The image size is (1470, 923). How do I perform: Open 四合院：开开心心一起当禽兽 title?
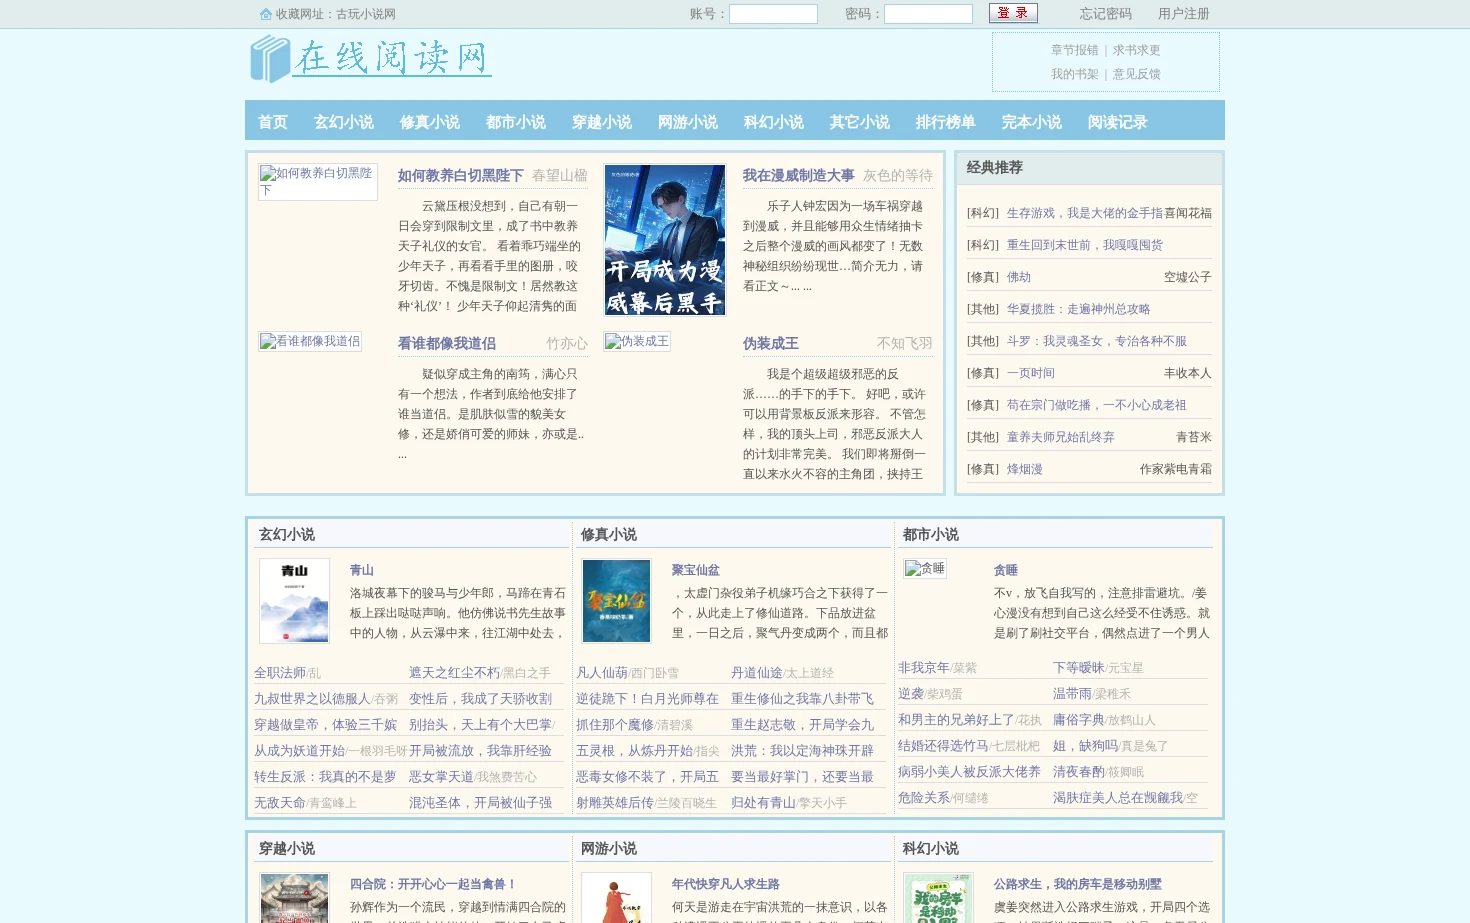point(434,884)
